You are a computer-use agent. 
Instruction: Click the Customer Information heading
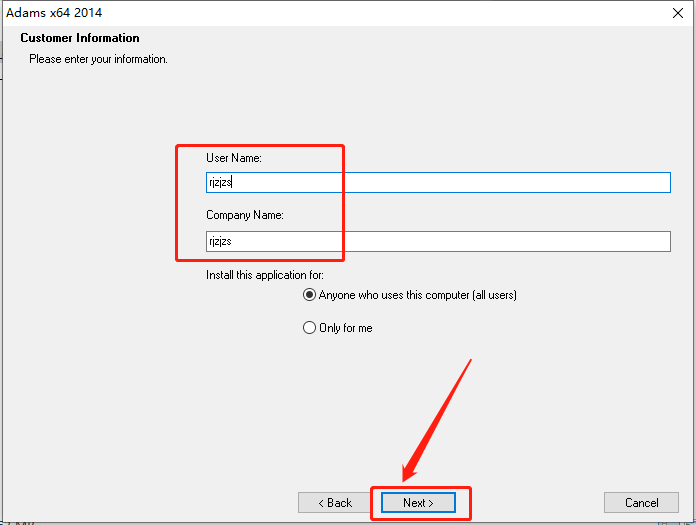tap(80, 38)
